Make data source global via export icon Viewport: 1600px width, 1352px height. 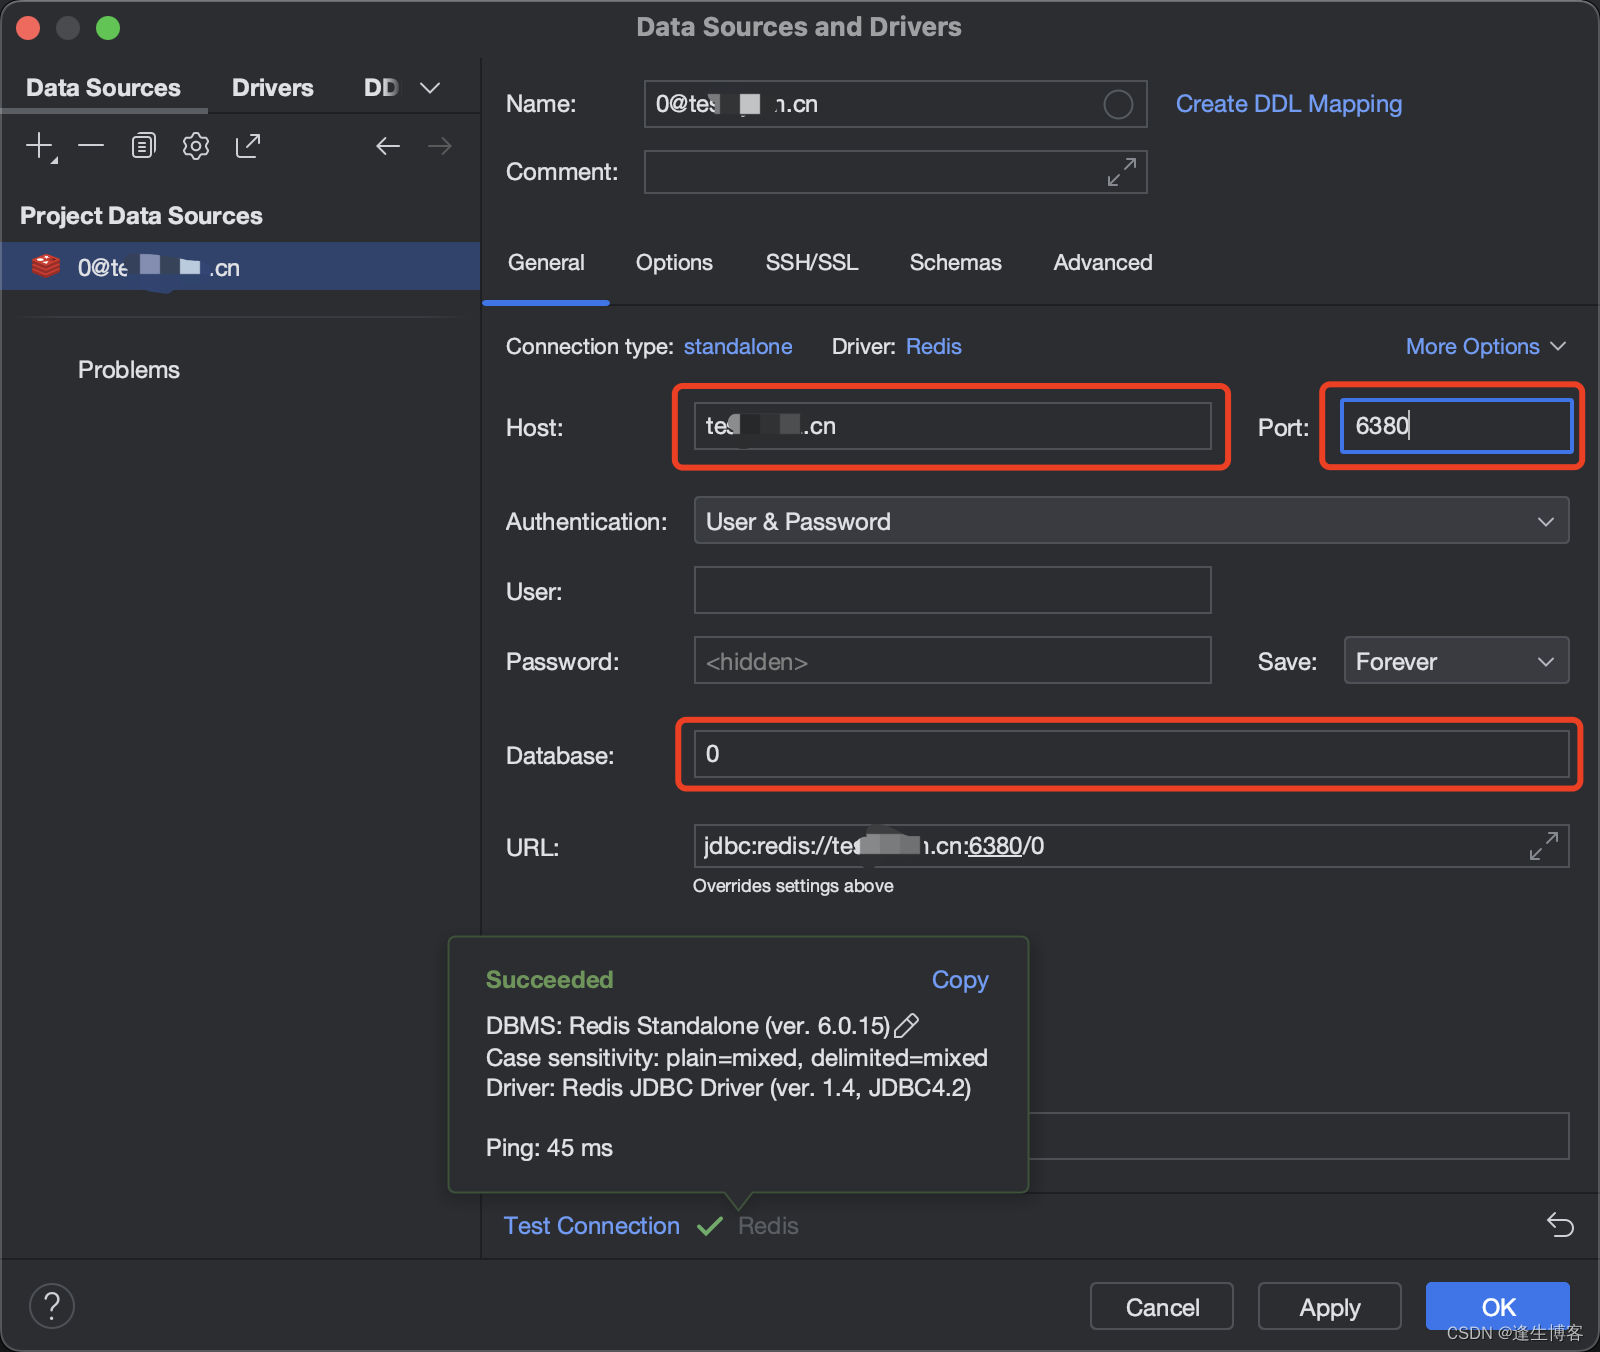pyautogui.click(x=248, y=146)
